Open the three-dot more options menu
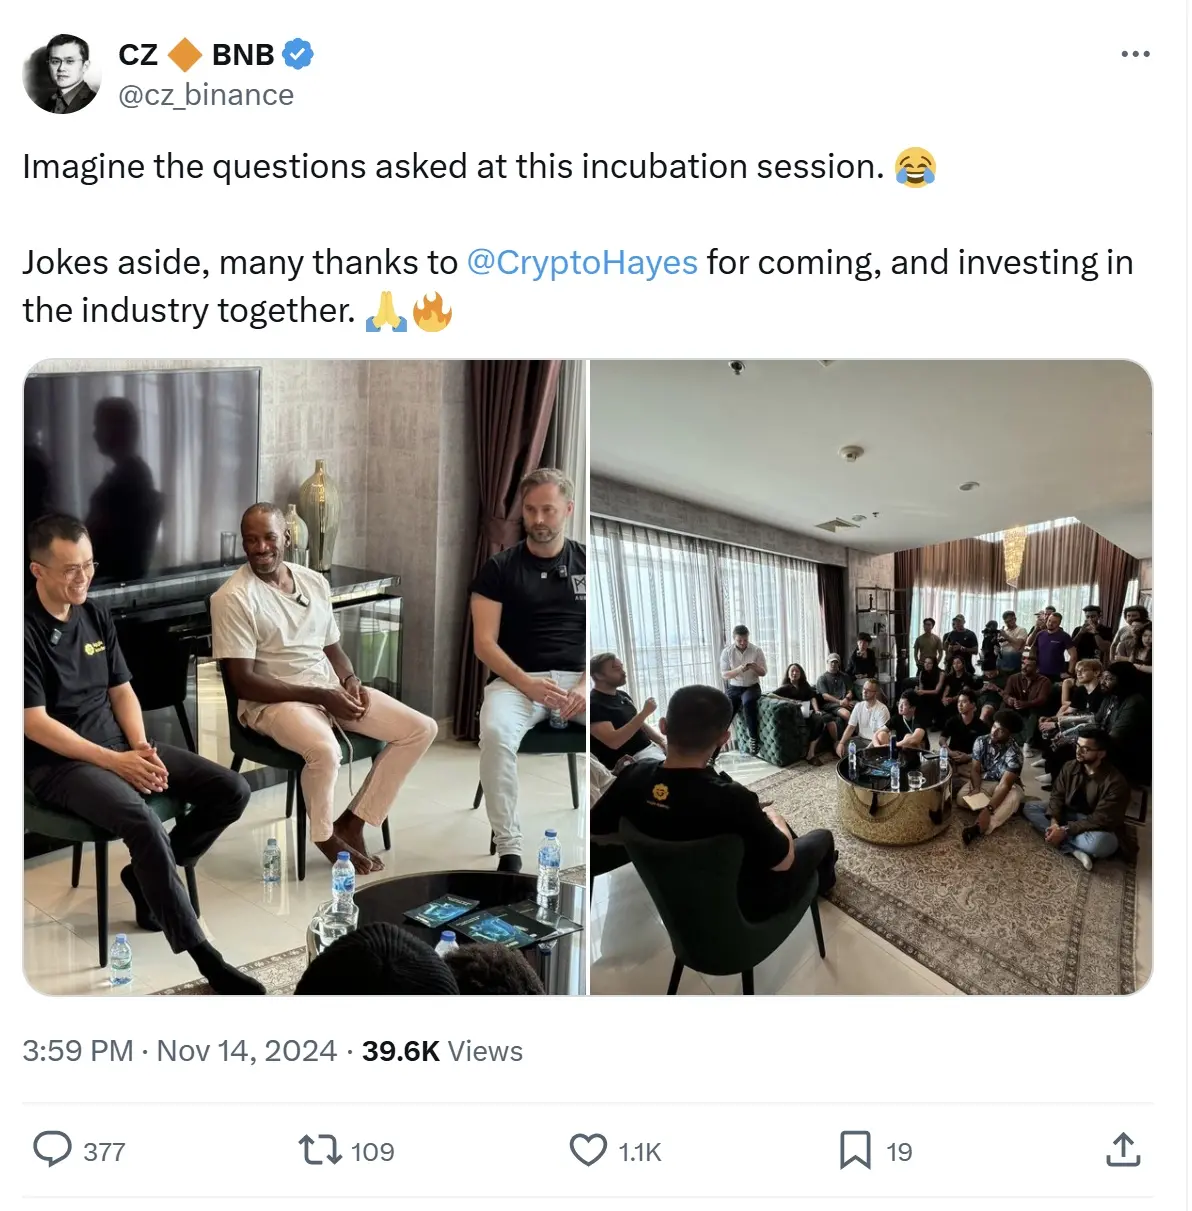The image size is (1192, 1211). click(1135, 54)
